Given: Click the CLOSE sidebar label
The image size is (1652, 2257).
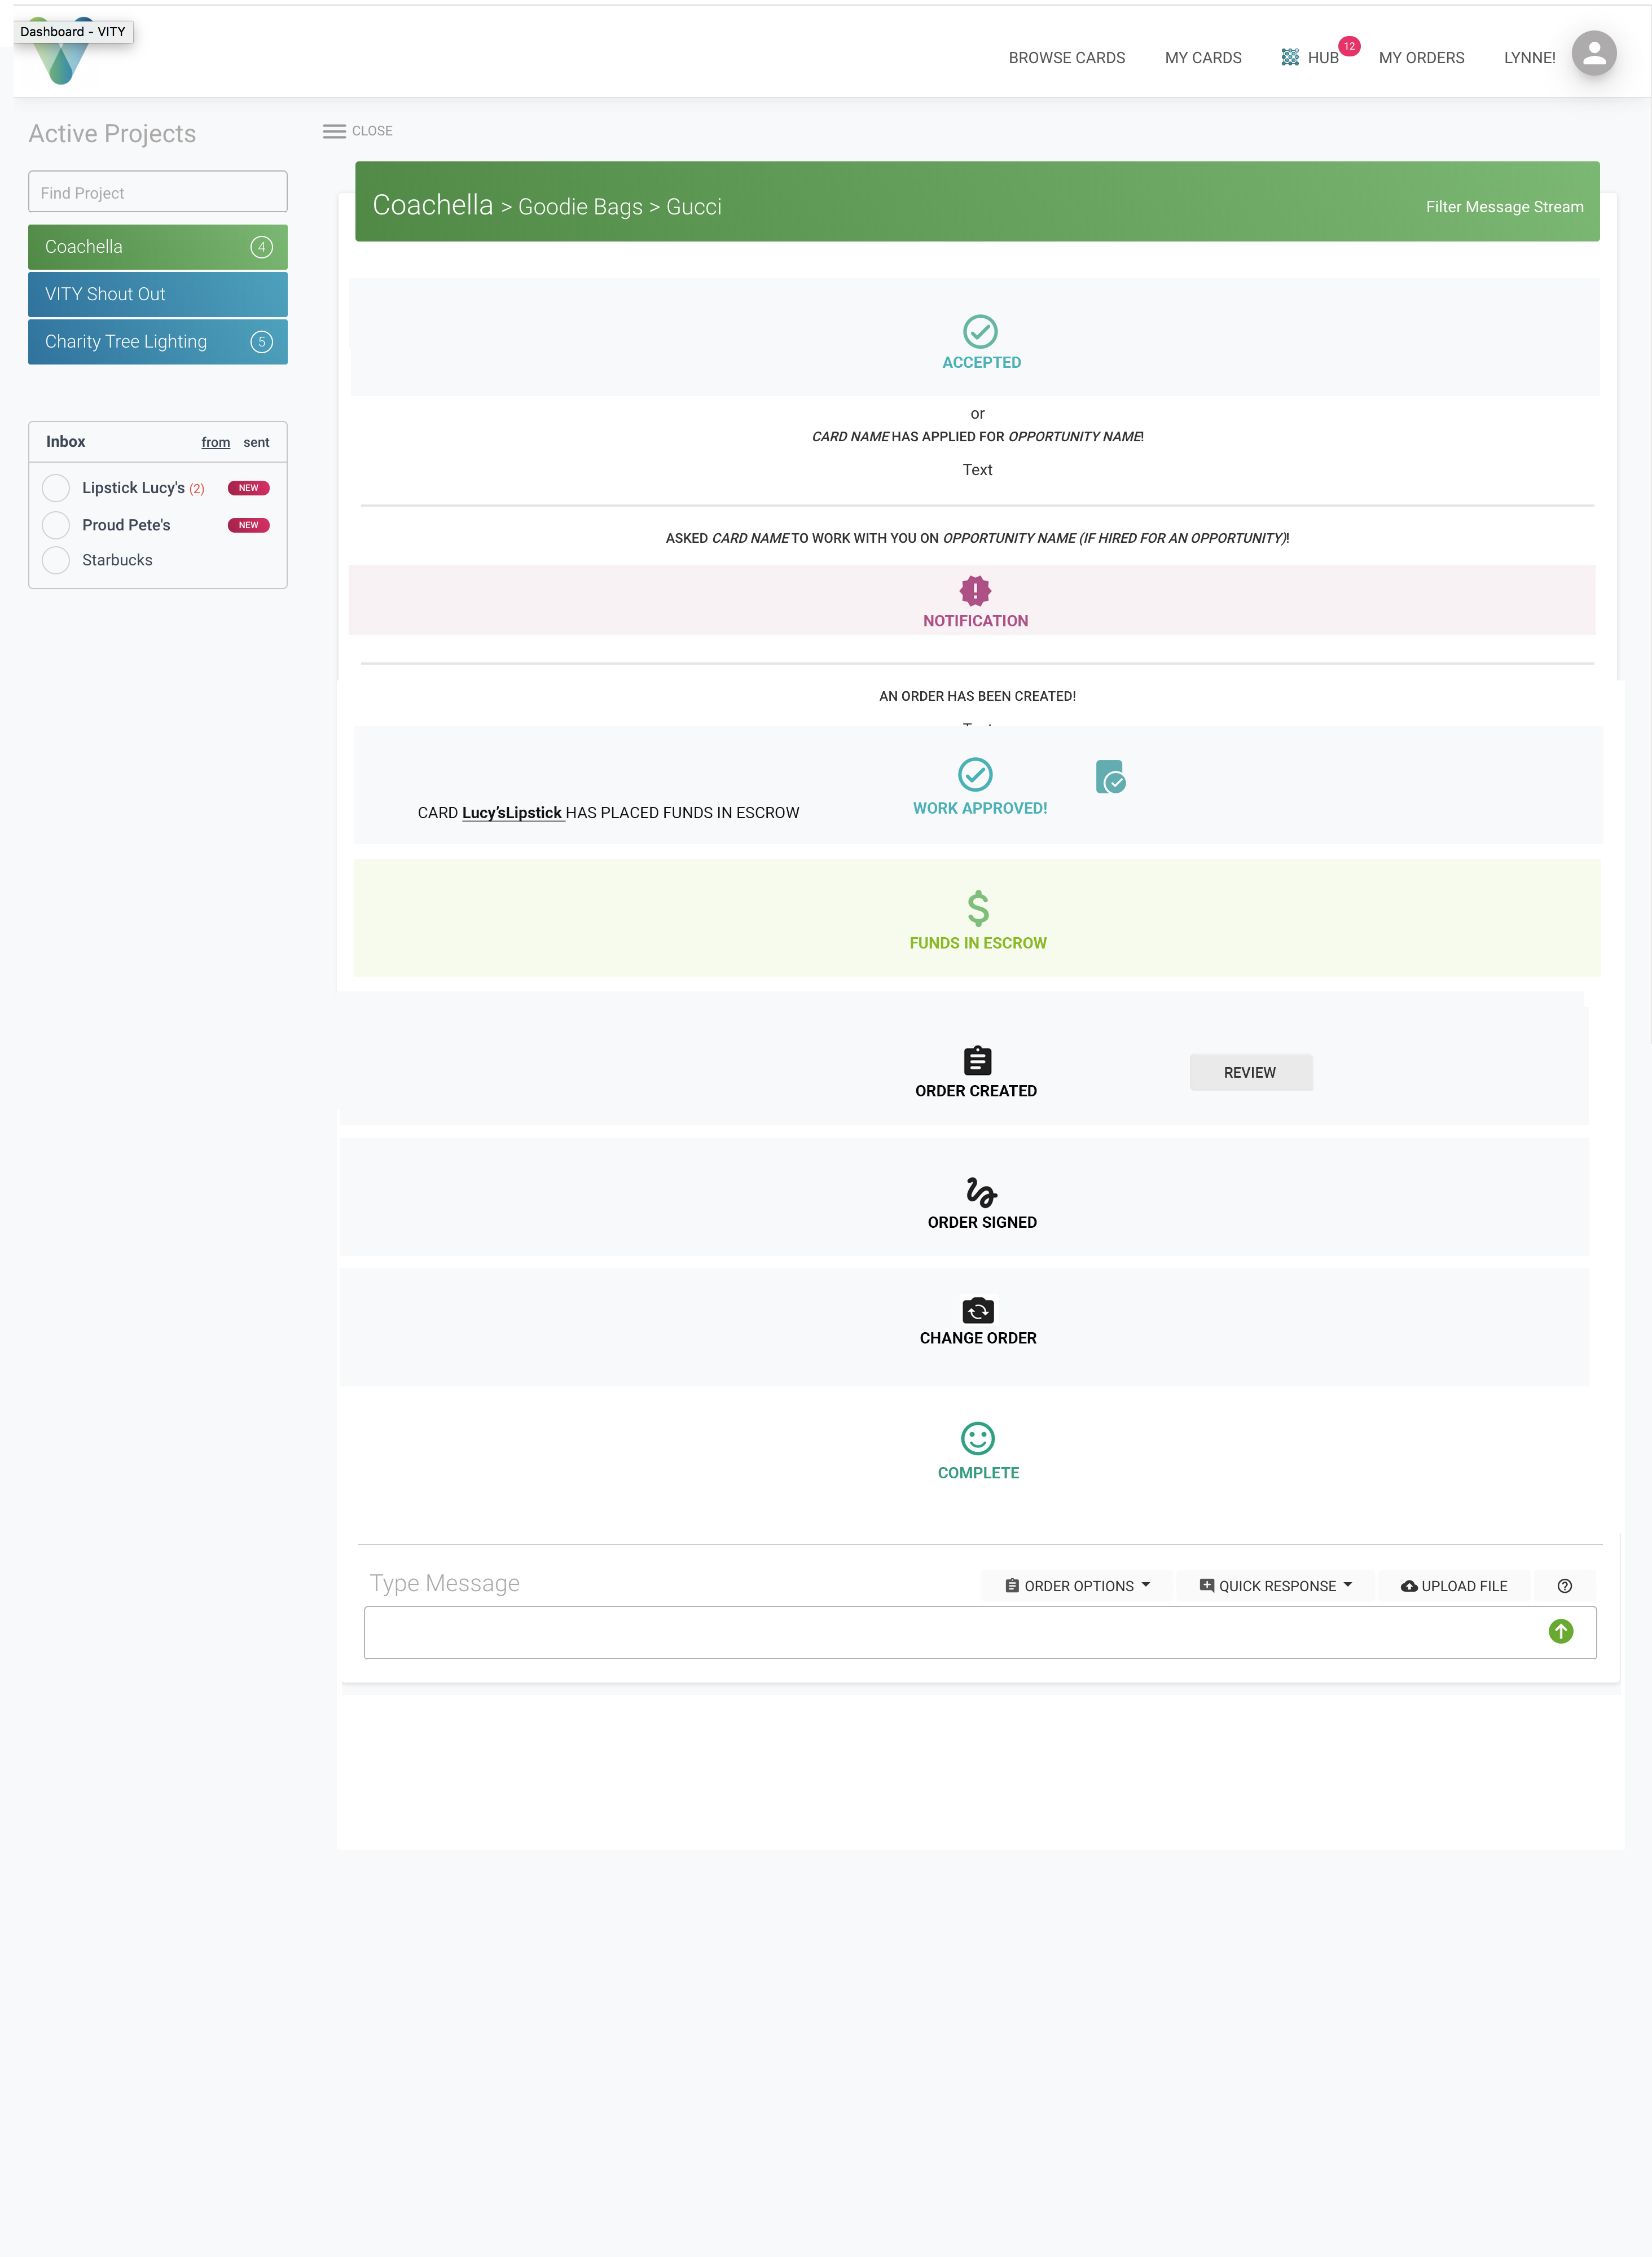Looking at the screenshot, I should point(372,131).
